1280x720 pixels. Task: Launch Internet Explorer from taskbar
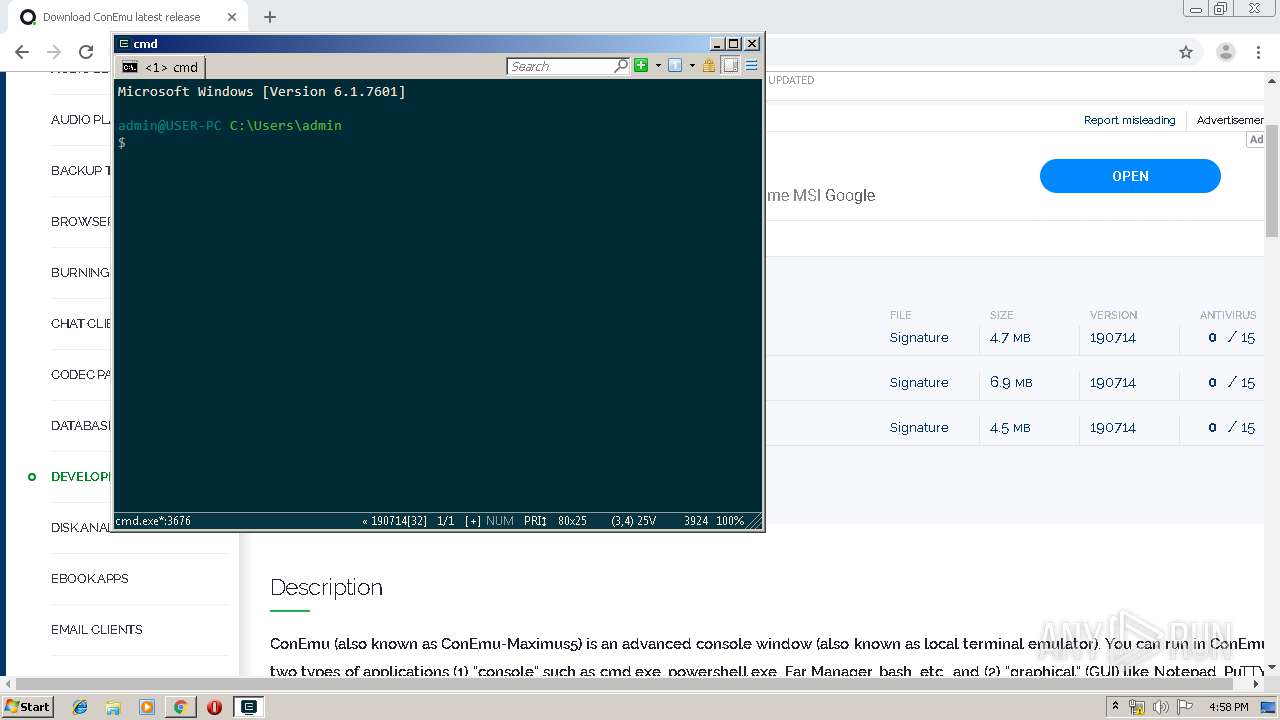(x=80, y=706)
